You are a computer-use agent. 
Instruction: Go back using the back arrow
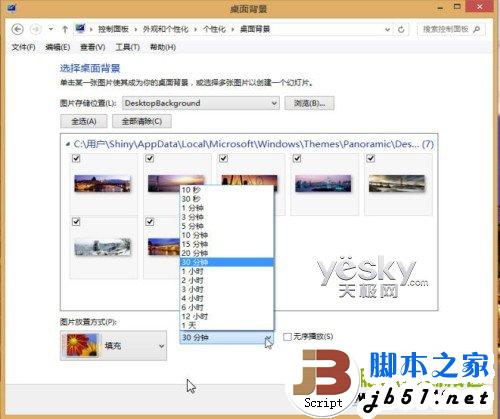17,29
